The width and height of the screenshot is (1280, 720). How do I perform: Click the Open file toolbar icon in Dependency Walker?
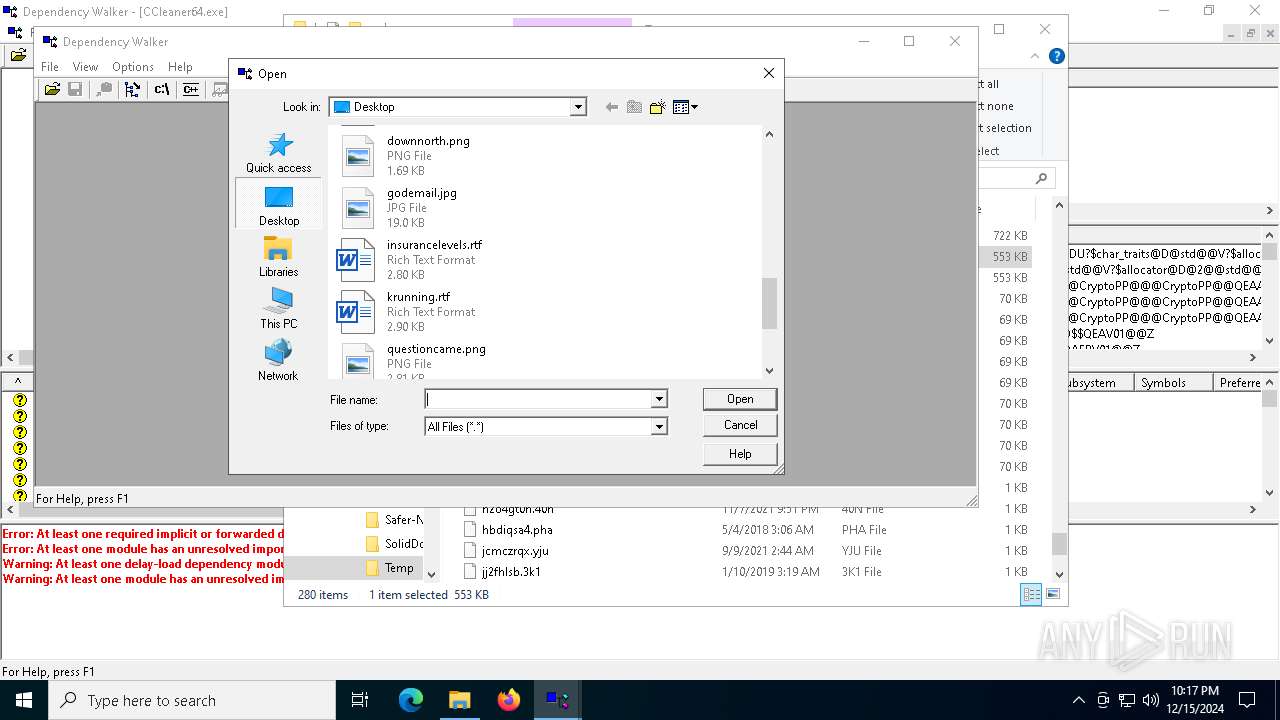[52, 89]
